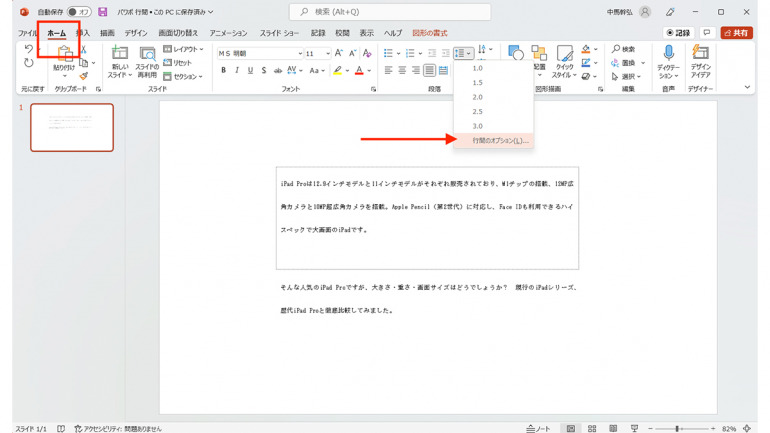Increase the list indent level
Viewport: 770px width, 433px height.
445,53
